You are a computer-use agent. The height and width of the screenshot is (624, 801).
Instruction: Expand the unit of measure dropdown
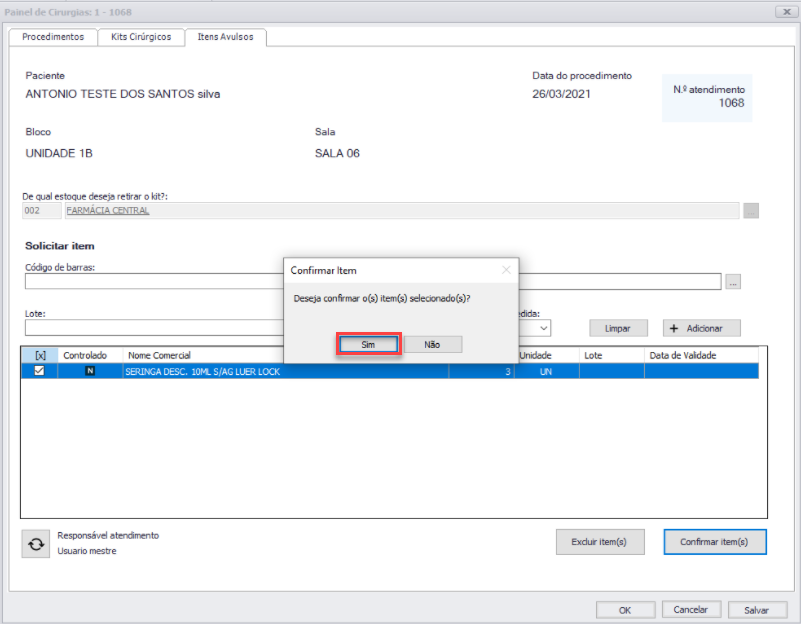(x=545, y=328)
